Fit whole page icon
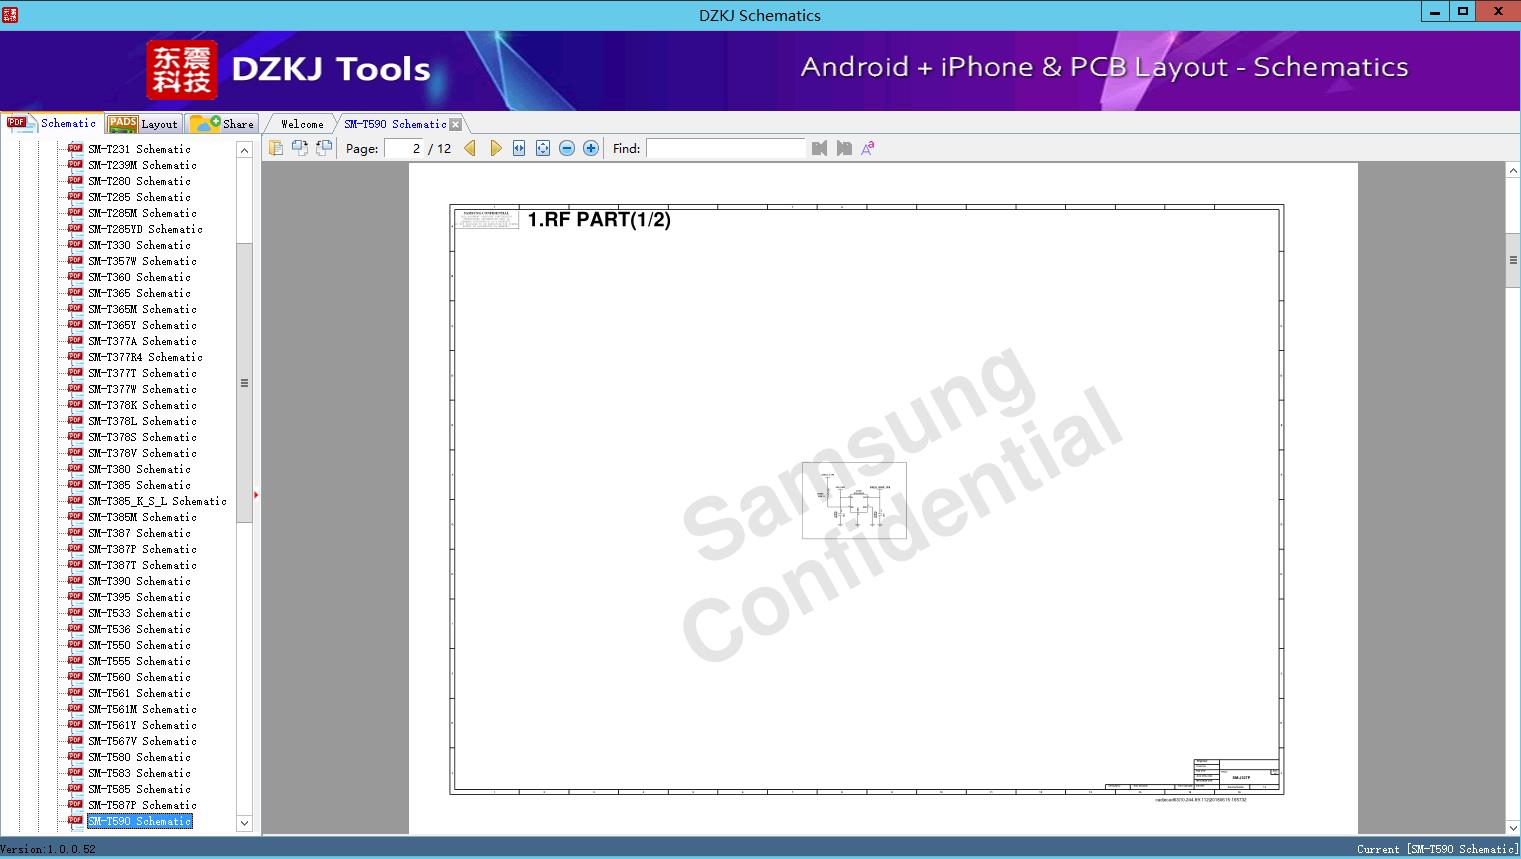 coord(543,148)
